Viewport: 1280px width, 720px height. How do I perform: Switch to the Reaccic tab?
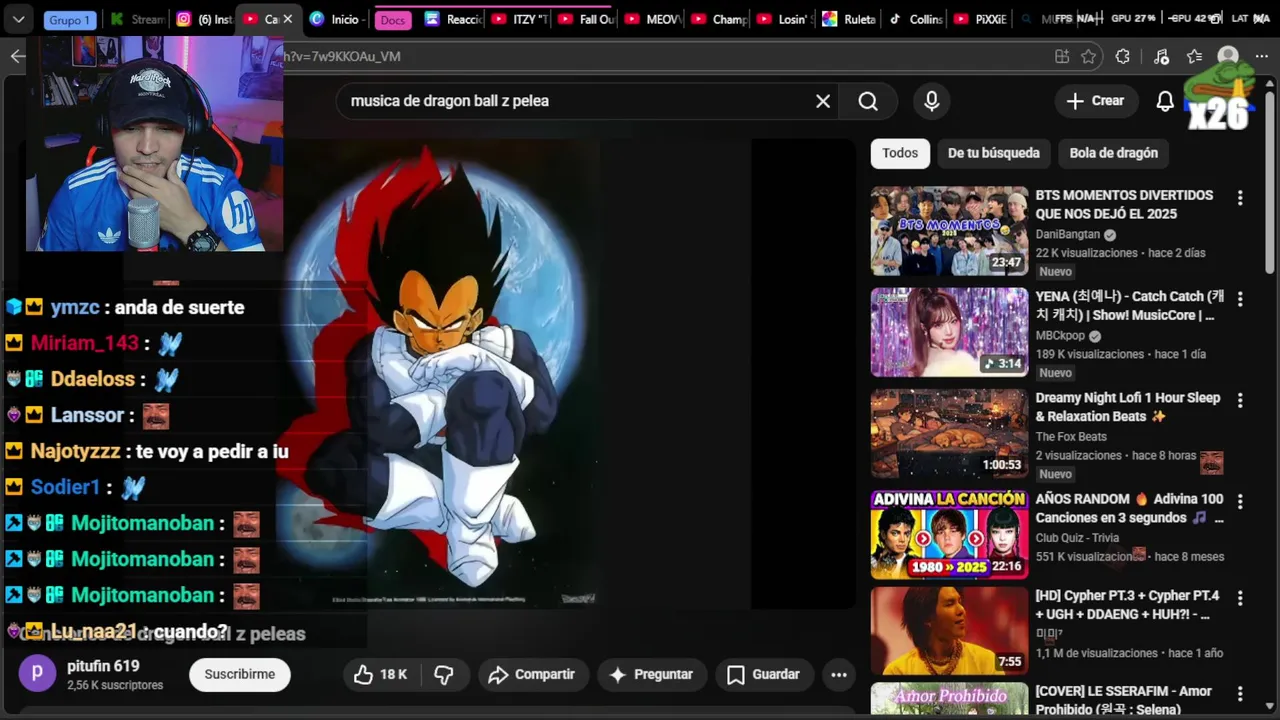click(454, 19)
